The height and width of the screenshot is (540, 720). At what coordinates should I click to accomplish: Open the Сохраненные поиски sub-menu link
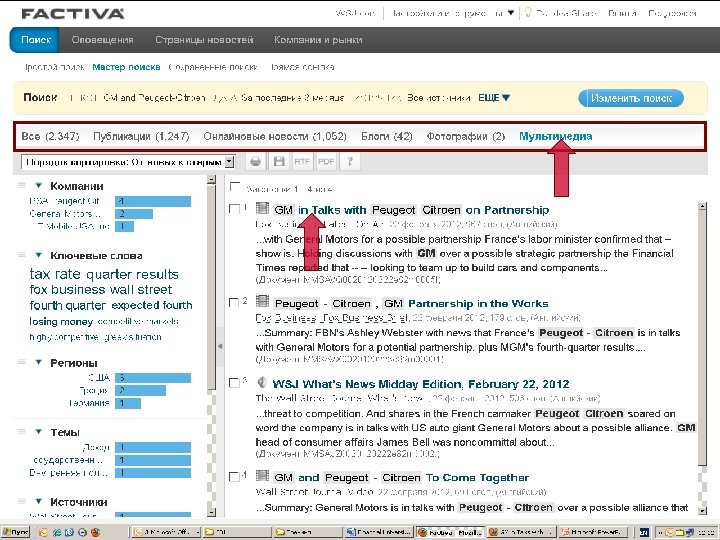pyautogui.click(x=213, y=67)
